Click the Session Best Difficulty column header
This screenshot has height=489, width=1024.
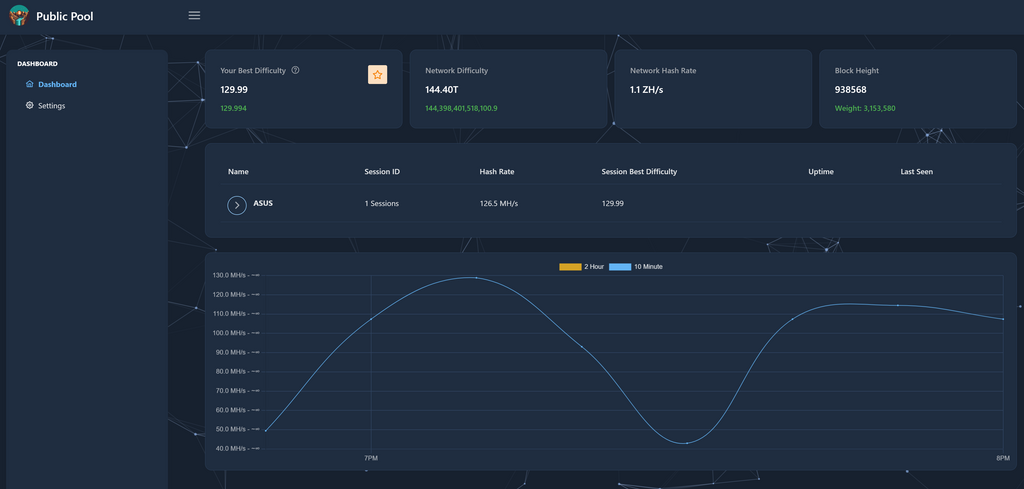639,172
